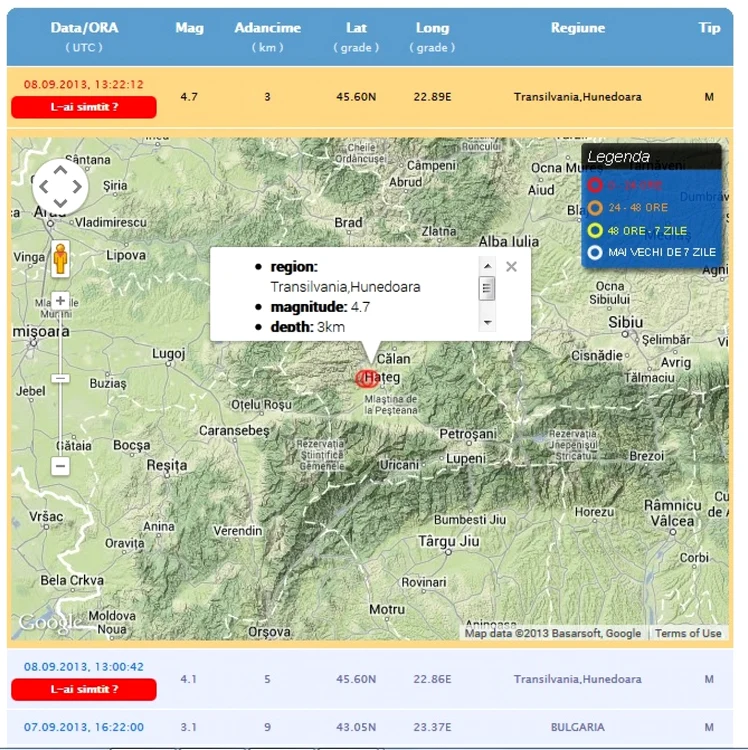Pan the map right with the arrow

pos(77,187)
